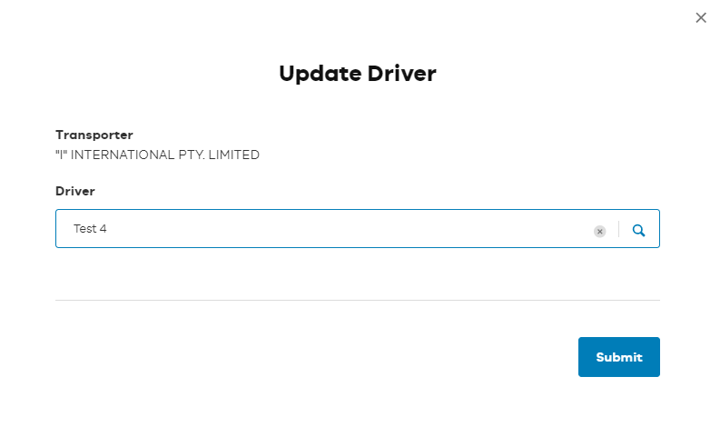Screen dimensions: 720x448
Task: Remove Test 4 using the clear icon
Action: pyautogui.click(x=600, y=230)
